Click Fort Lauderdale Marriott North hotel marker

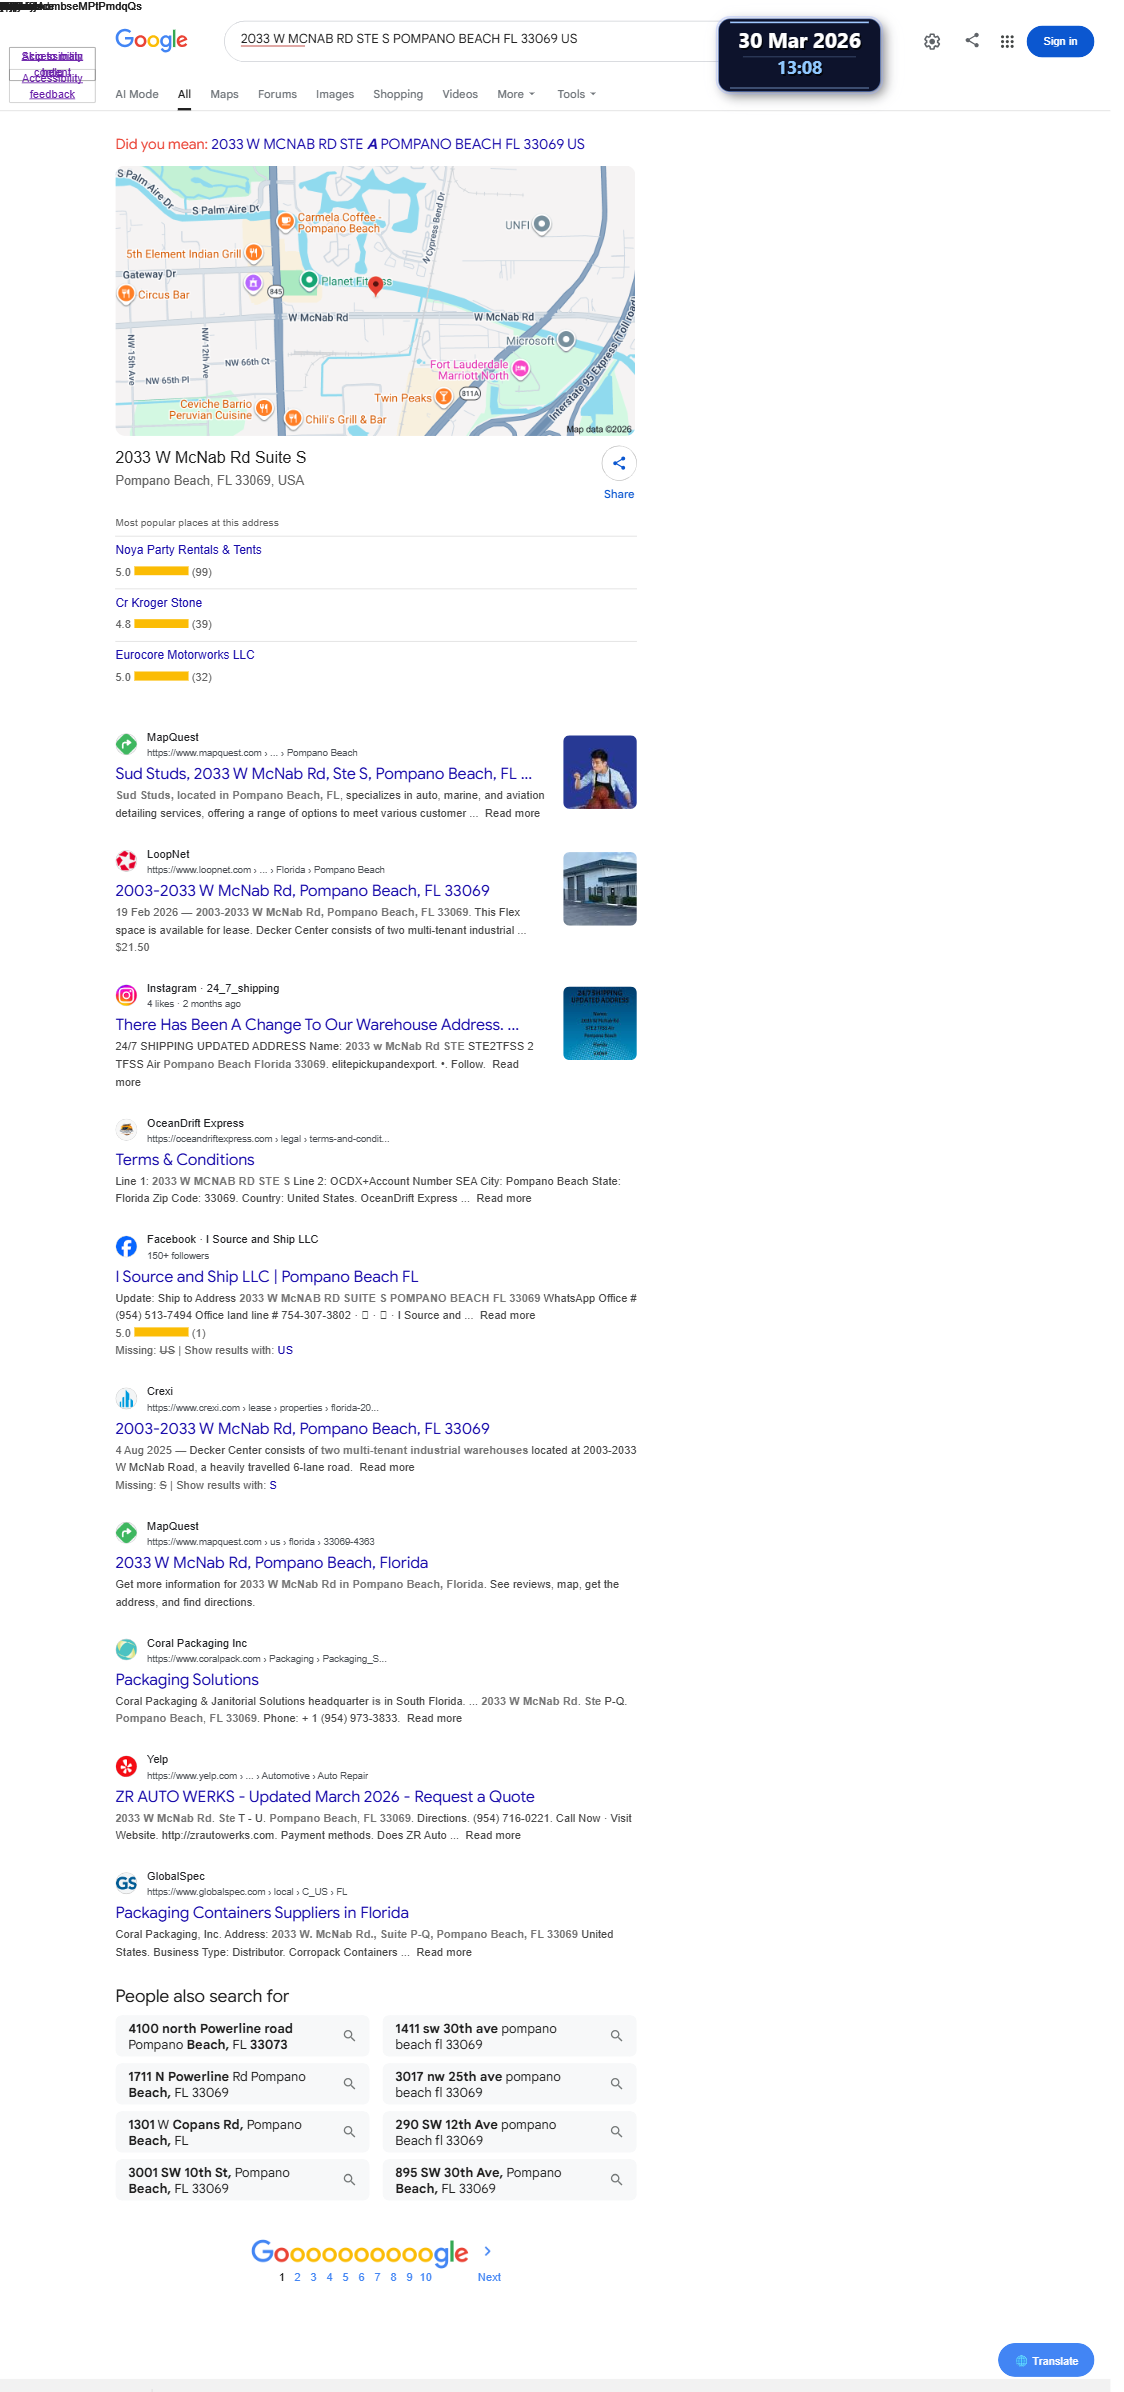point(520,370)
